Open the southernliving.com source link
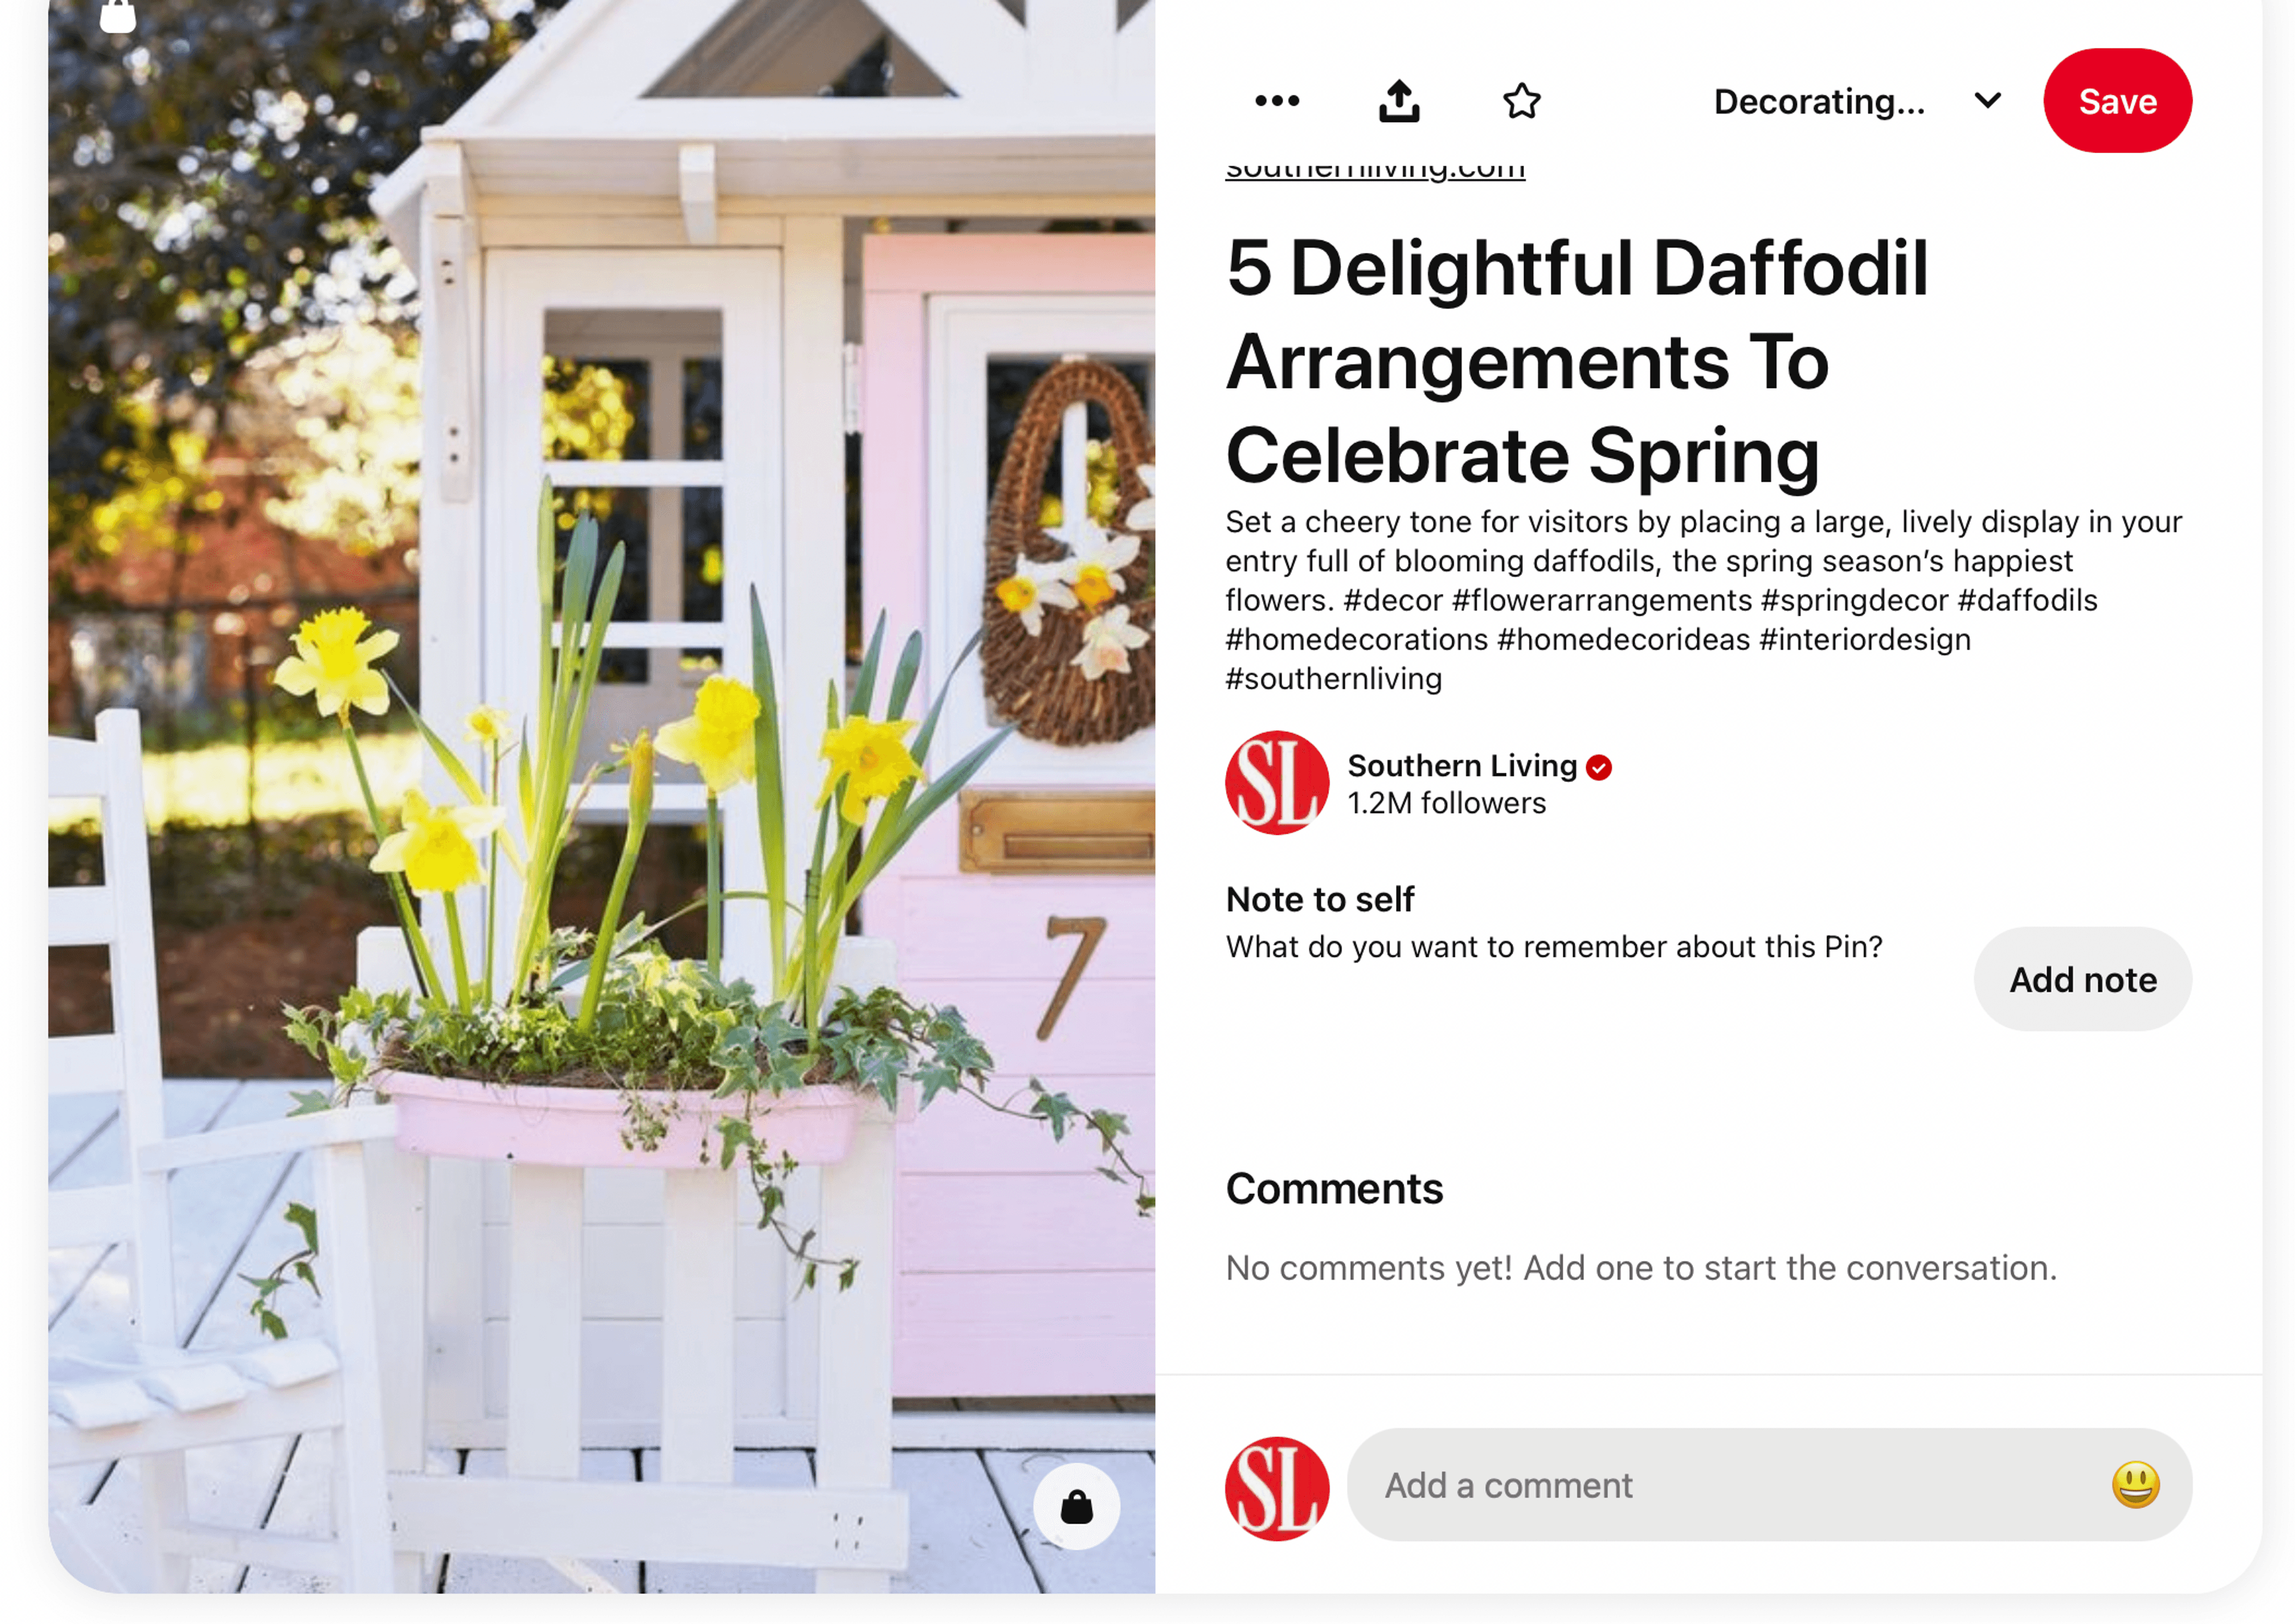This screenshot has height=1624, width=2295. [x=1375, y=168]
